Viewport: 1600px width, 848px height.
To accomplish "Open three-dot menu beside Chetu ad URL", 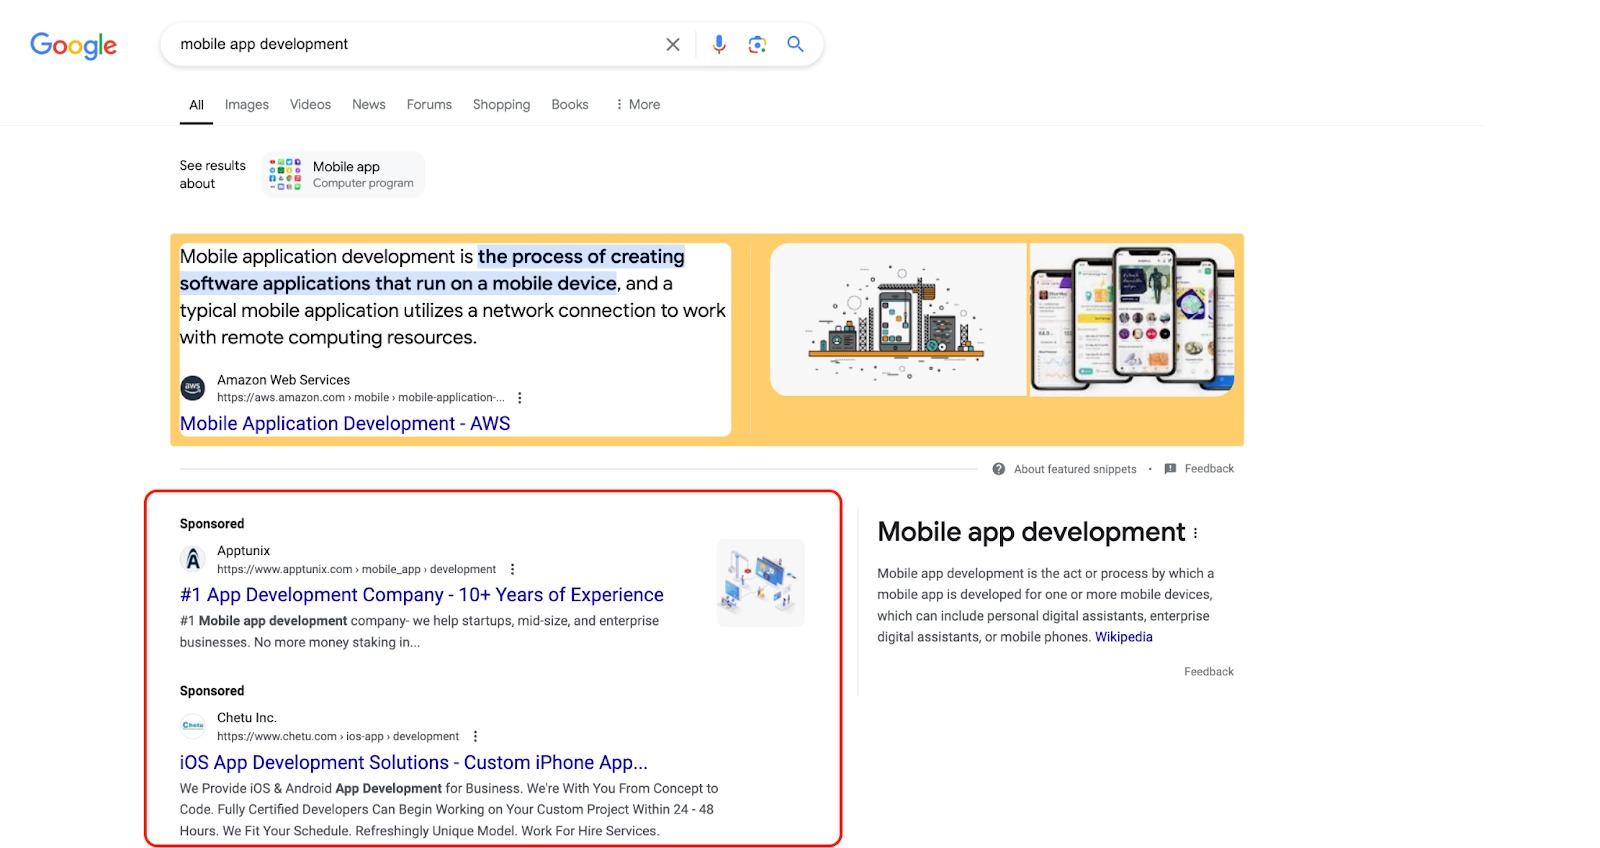I will pyautogui.click(x=475, y=736).
